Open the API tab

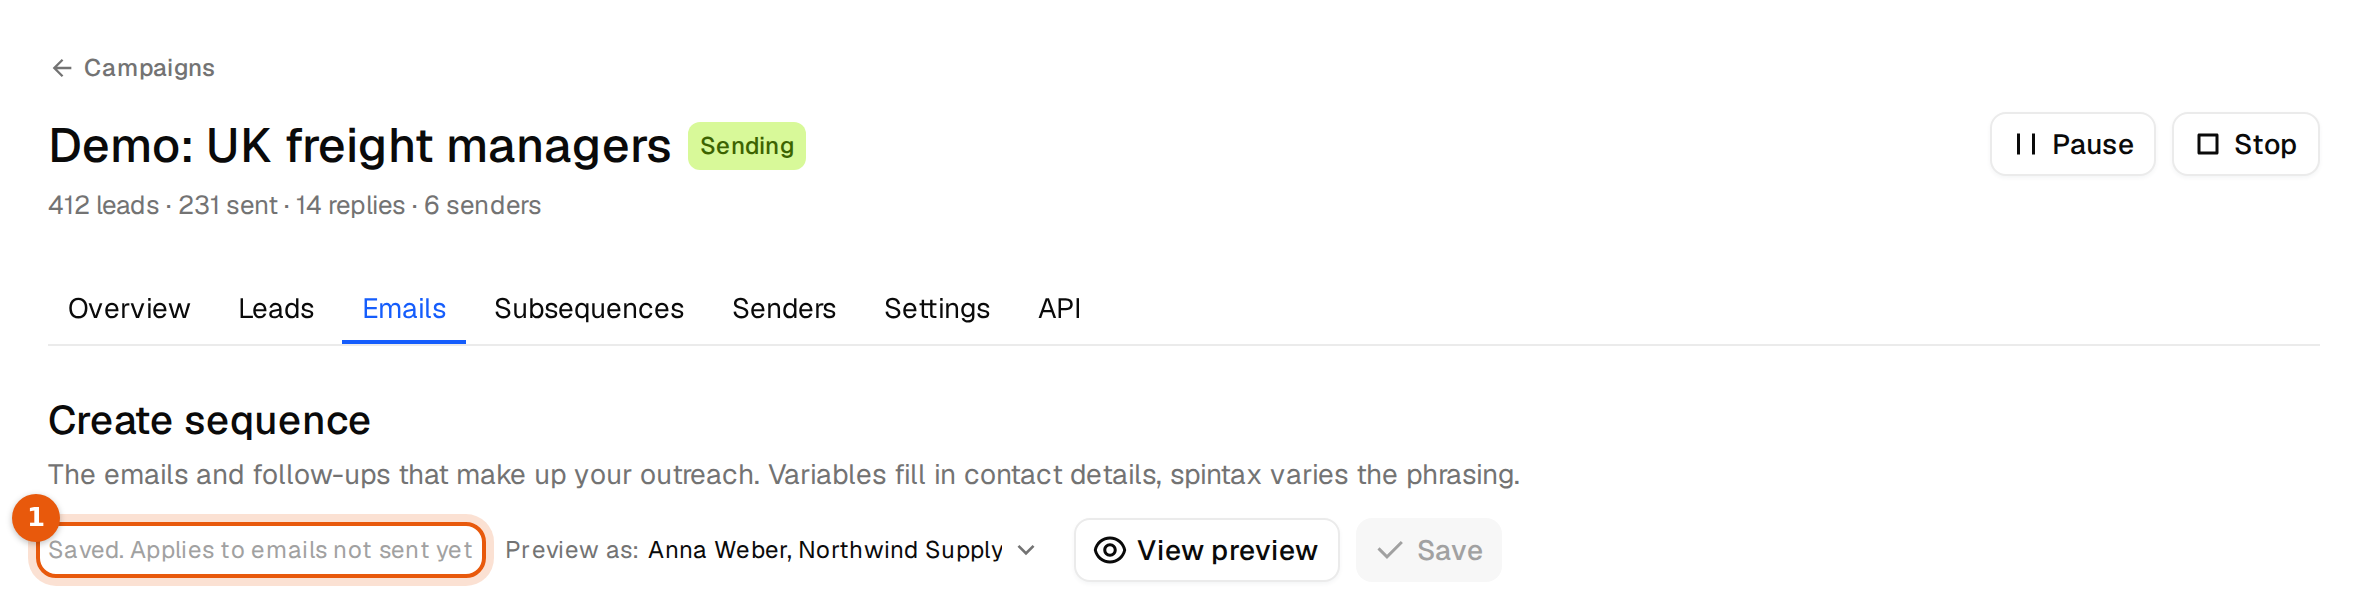coord(1059,309)
